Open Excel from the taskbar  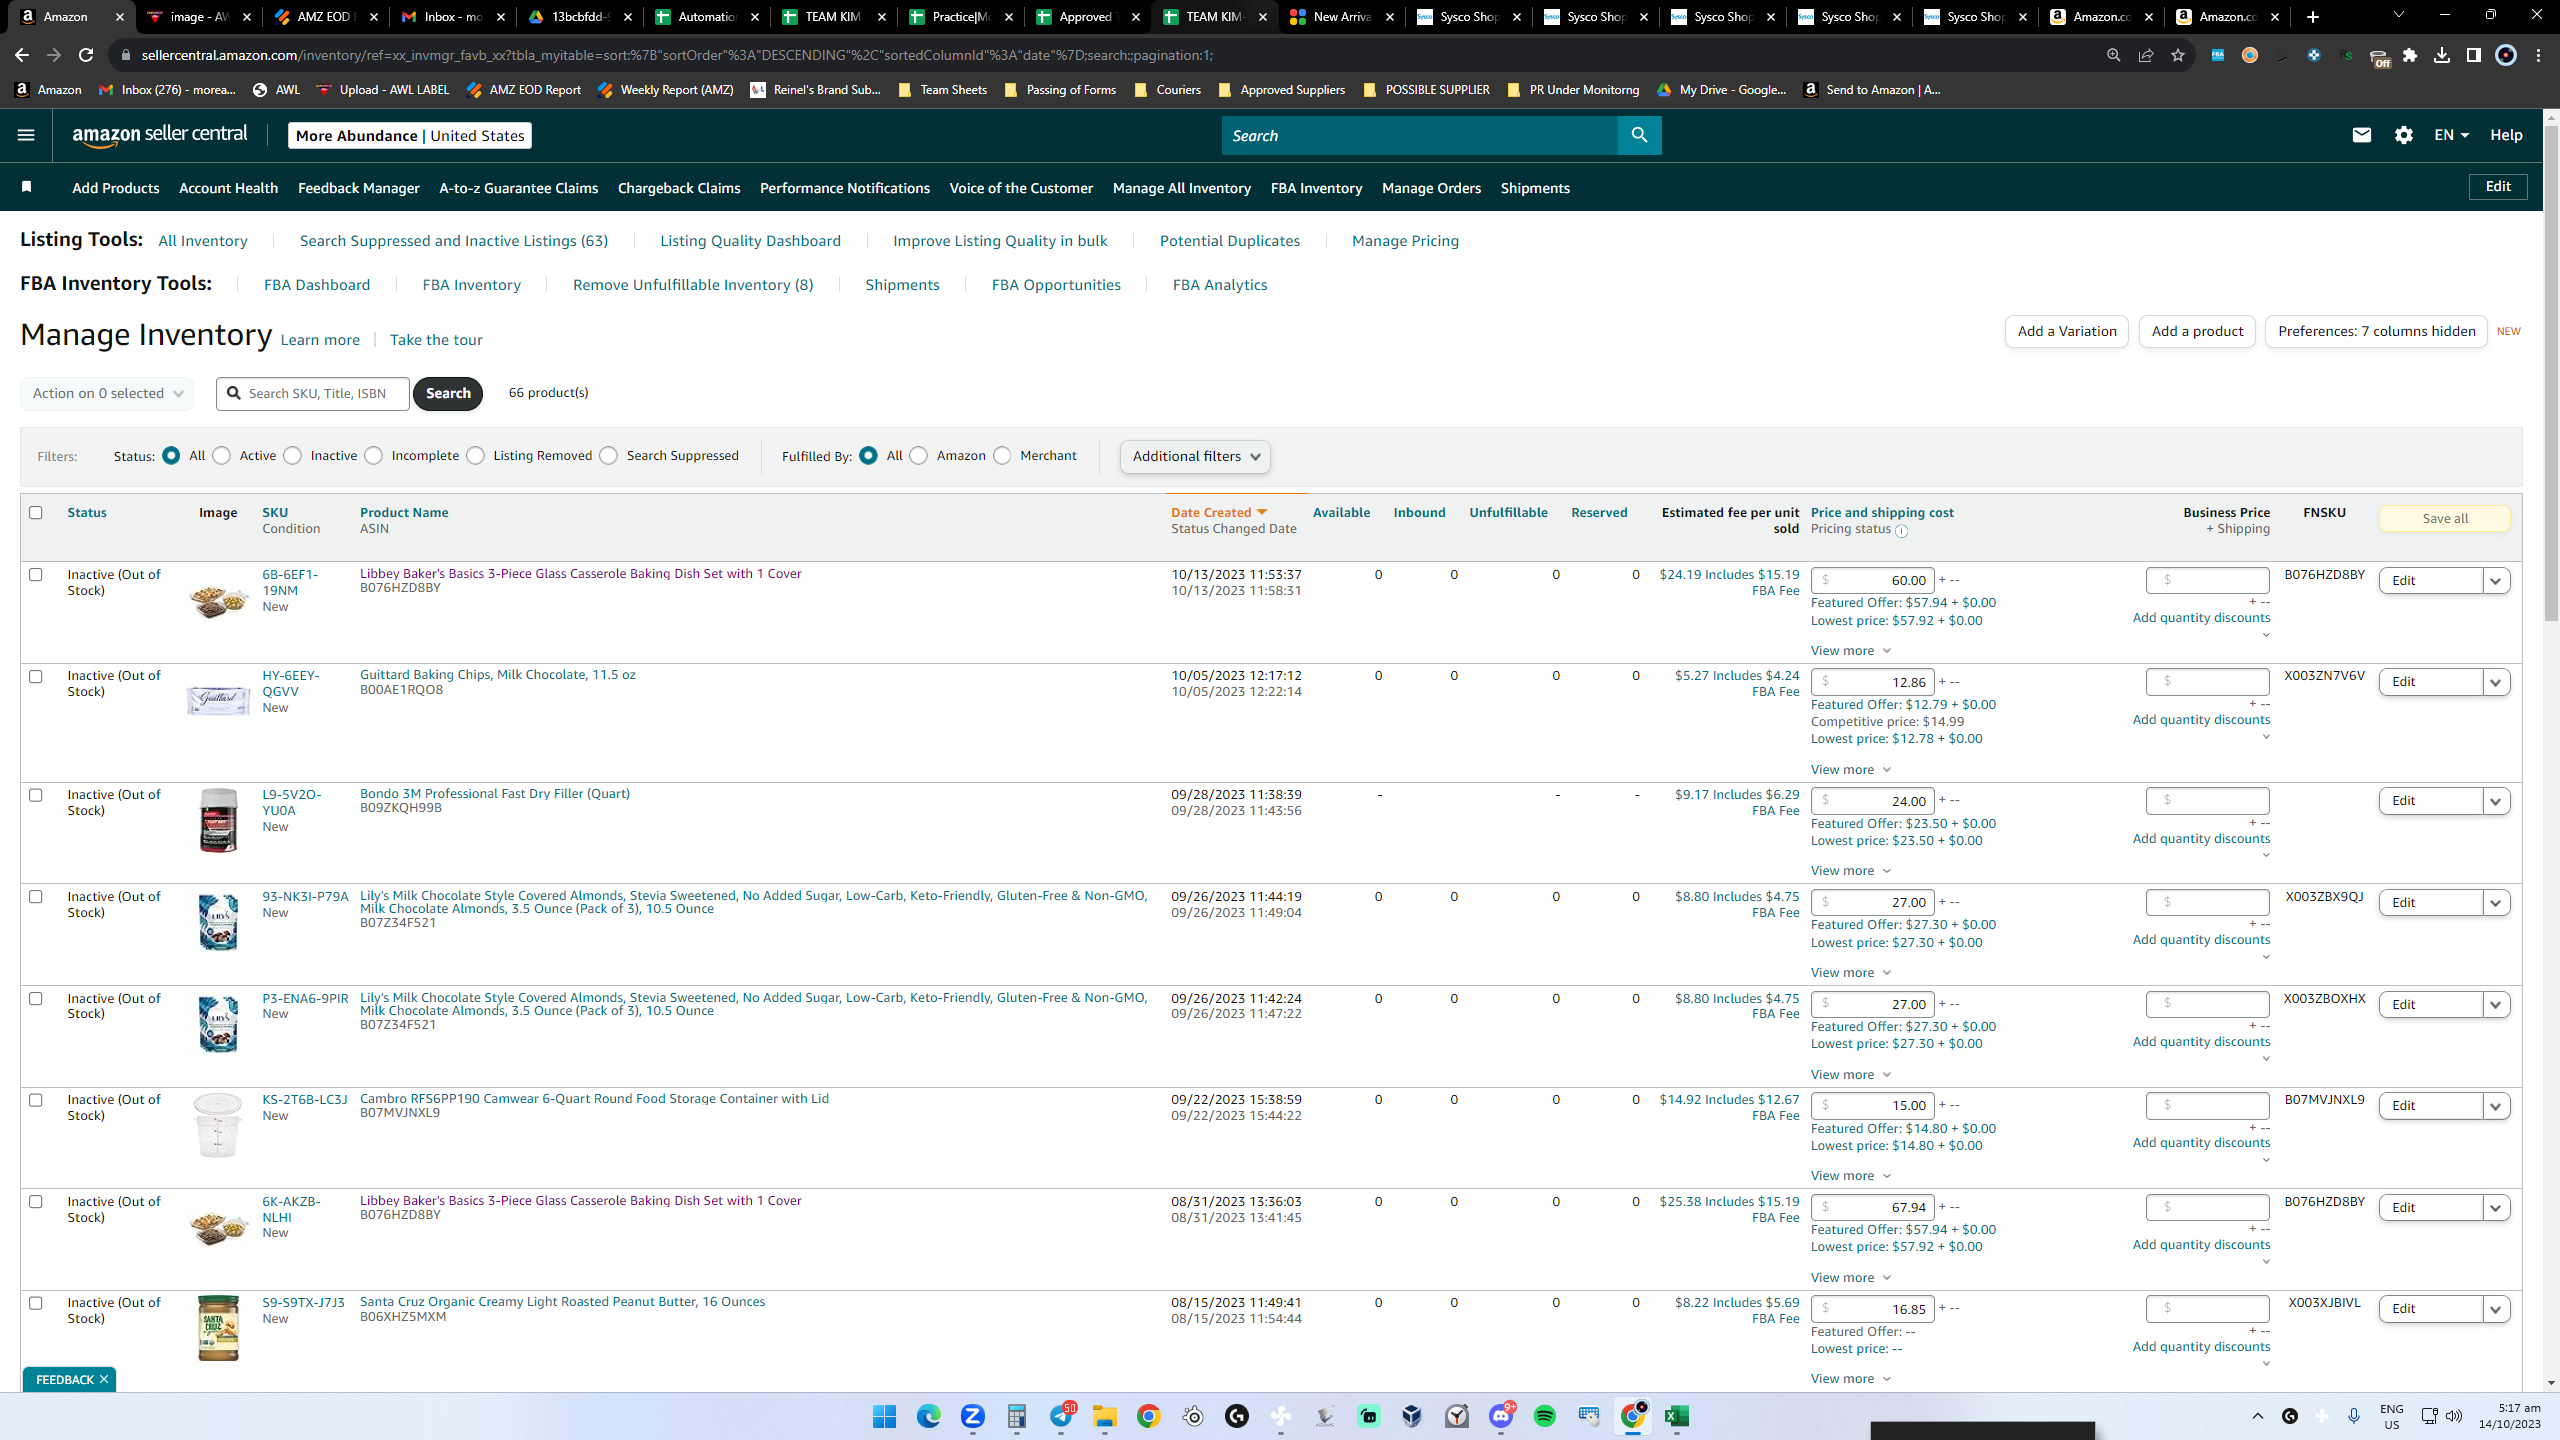point(1677,1416)
